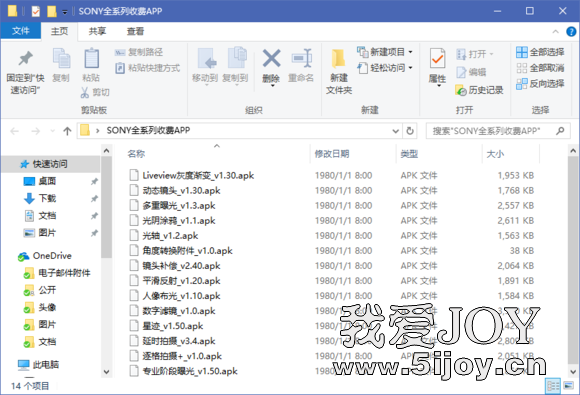Click the 编辑 (Edit) button

coord(471,72)
